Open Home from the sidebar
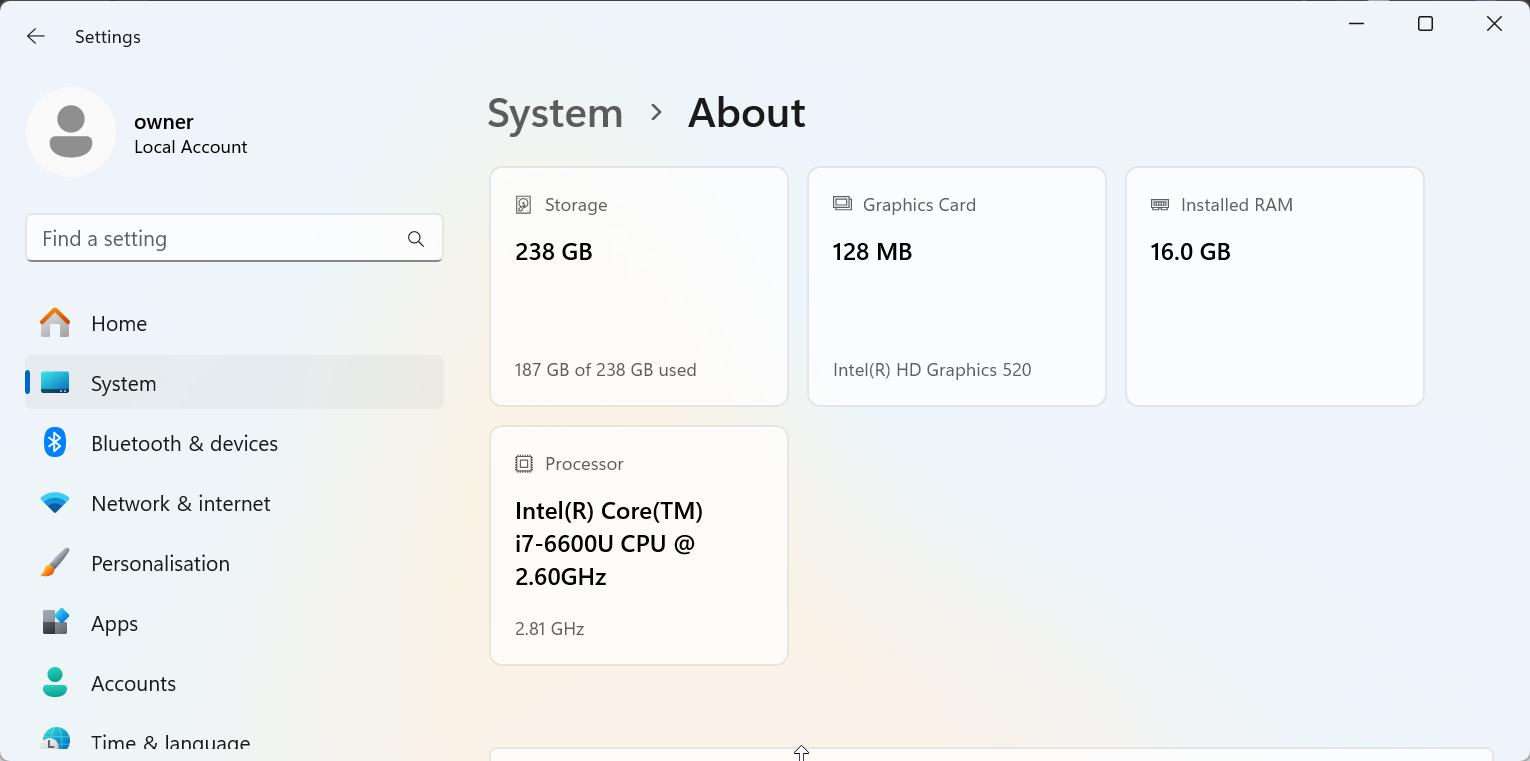Viewport: 1530px width, 761px height. point(119,324)
